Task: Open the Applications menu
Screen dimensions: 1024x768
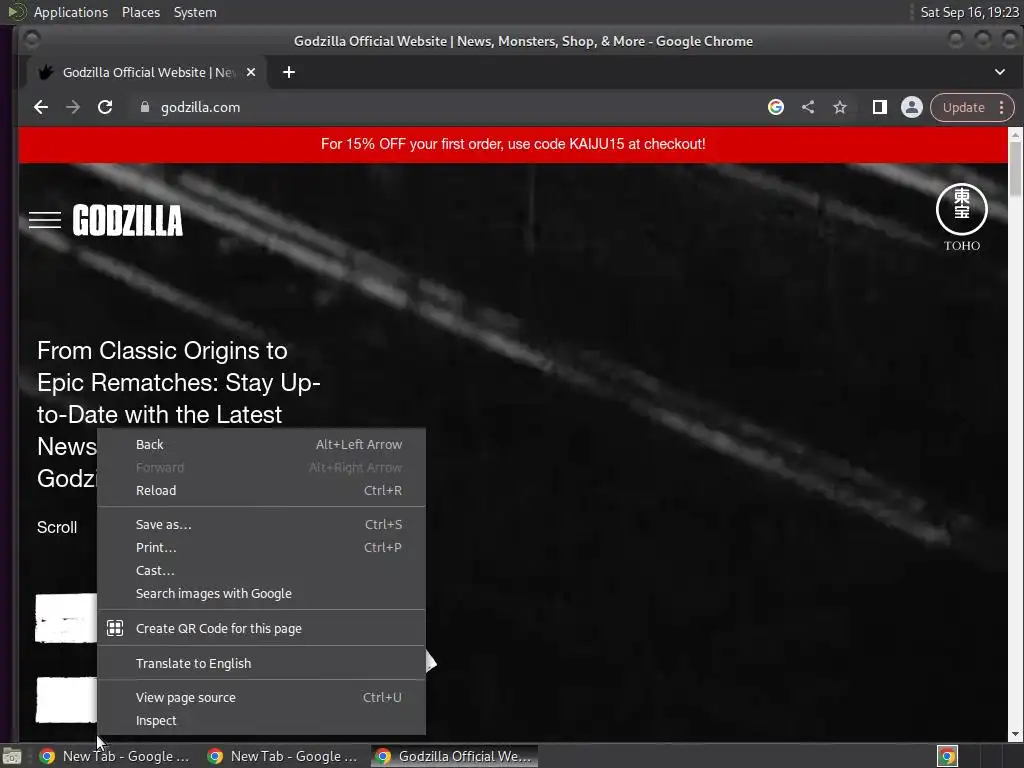Action: pos(71,12)
